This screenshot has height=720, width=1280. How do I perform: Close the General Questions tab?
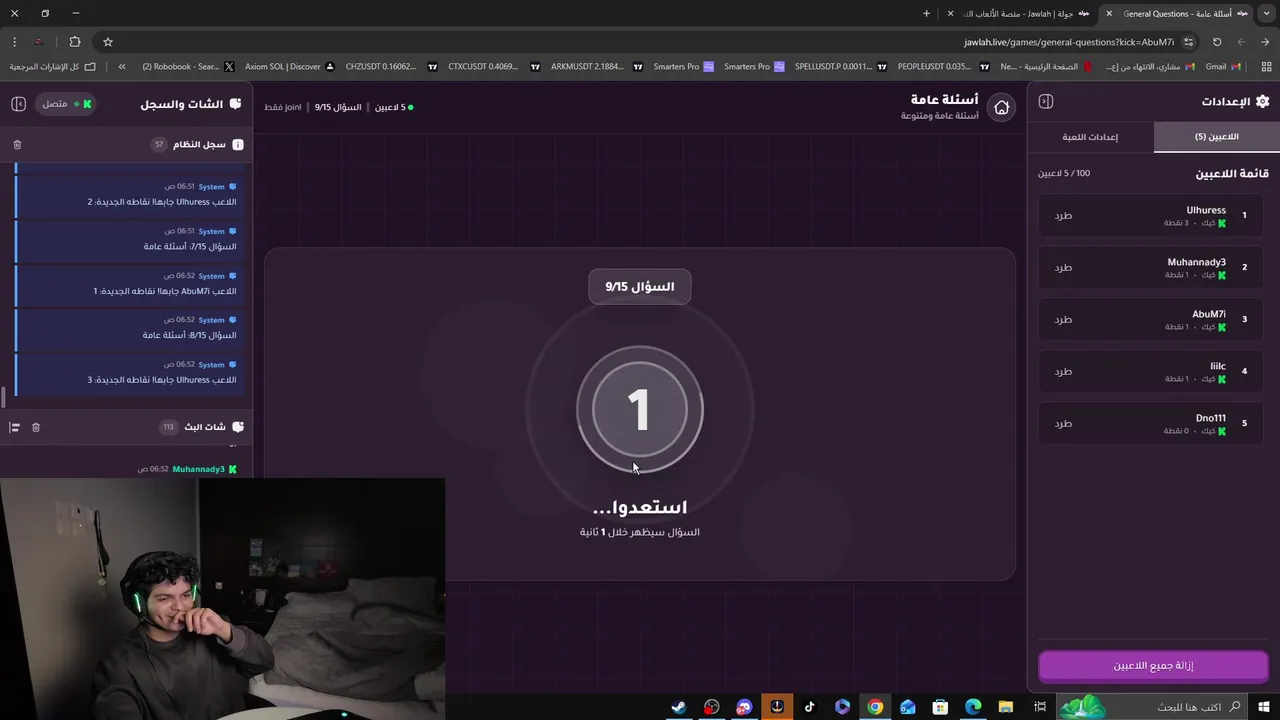point(1109,14)
